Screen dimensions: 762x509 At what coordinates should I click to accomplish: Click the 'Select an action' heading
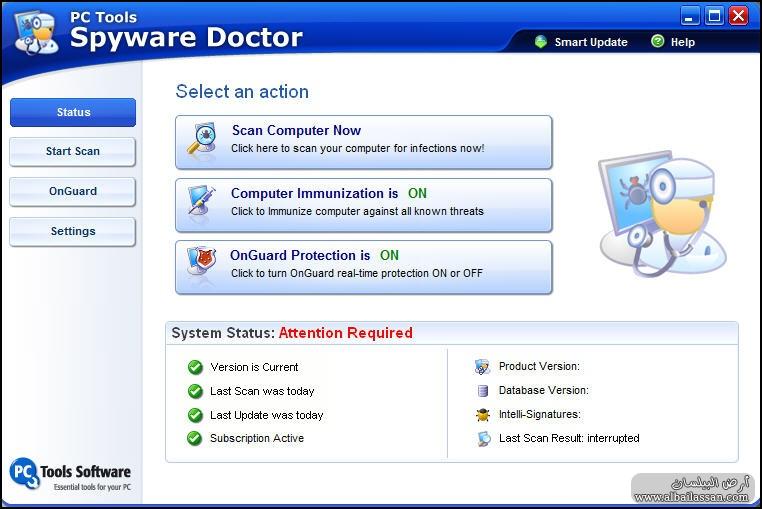(x=242, y=92)
